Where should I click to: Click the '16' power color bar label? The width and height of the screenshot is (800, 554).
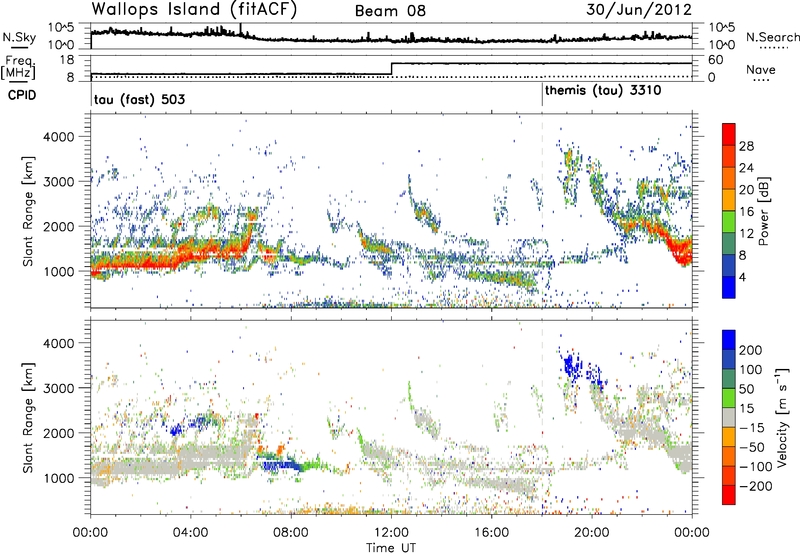point(746,212)
